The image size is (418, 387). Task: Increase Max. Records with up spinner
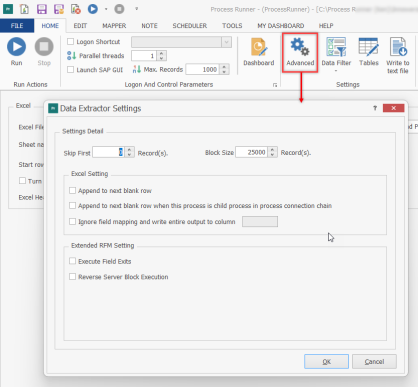(224, 67)
